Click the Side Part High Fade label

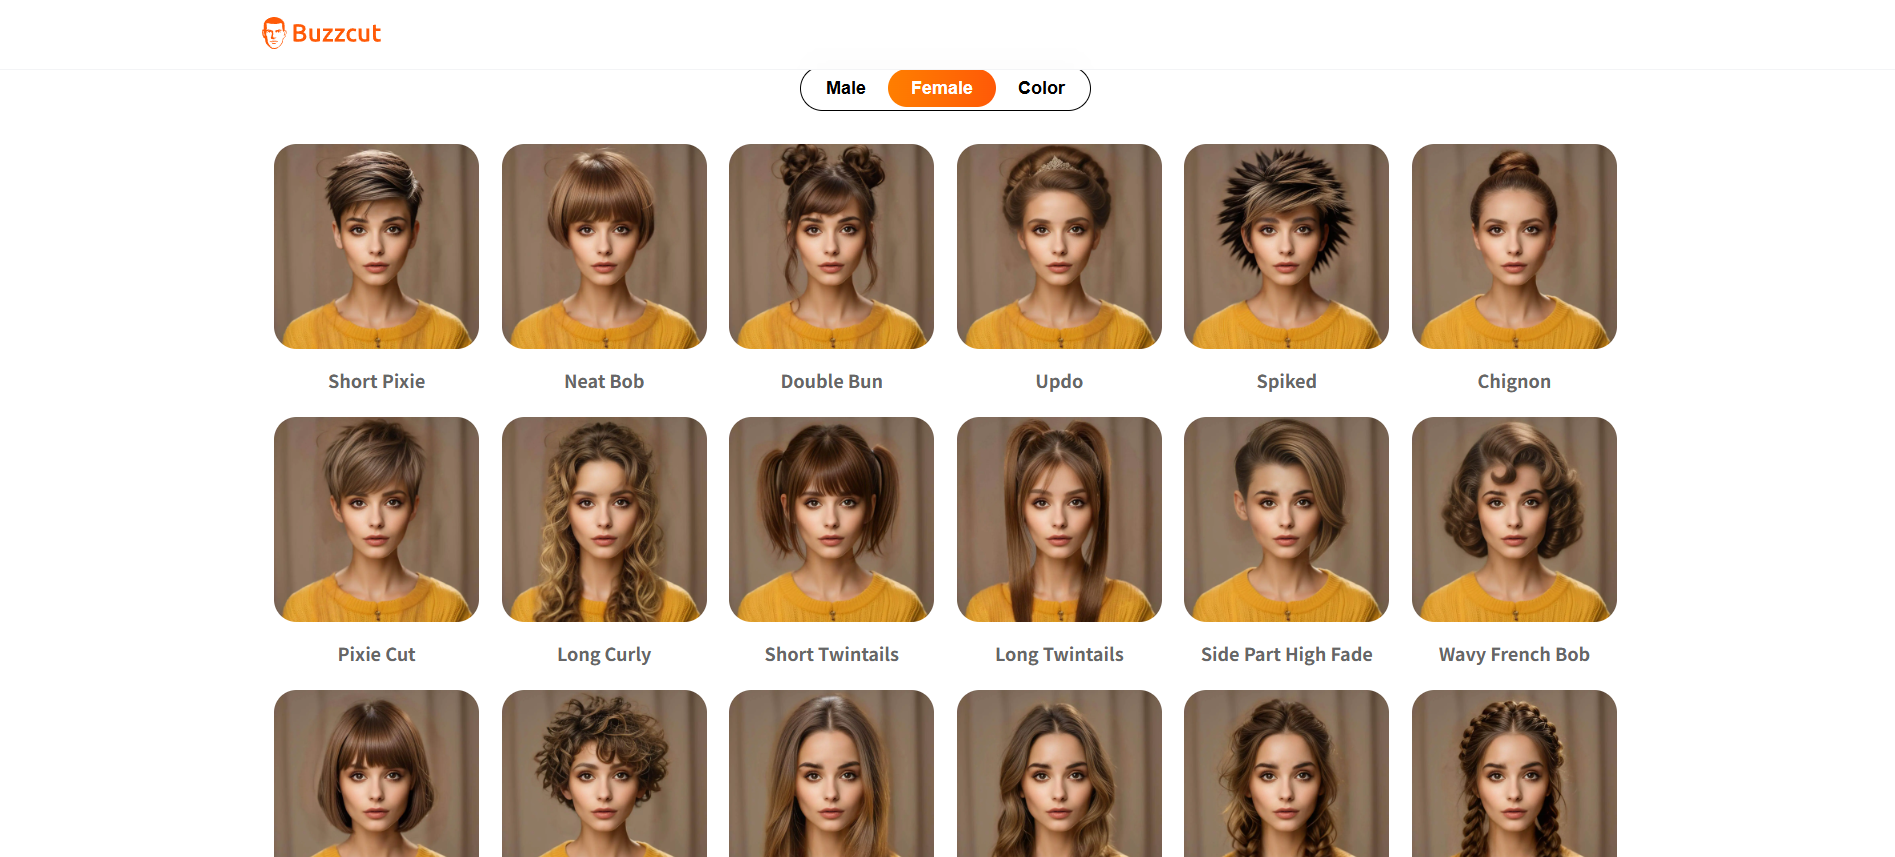1286,654
